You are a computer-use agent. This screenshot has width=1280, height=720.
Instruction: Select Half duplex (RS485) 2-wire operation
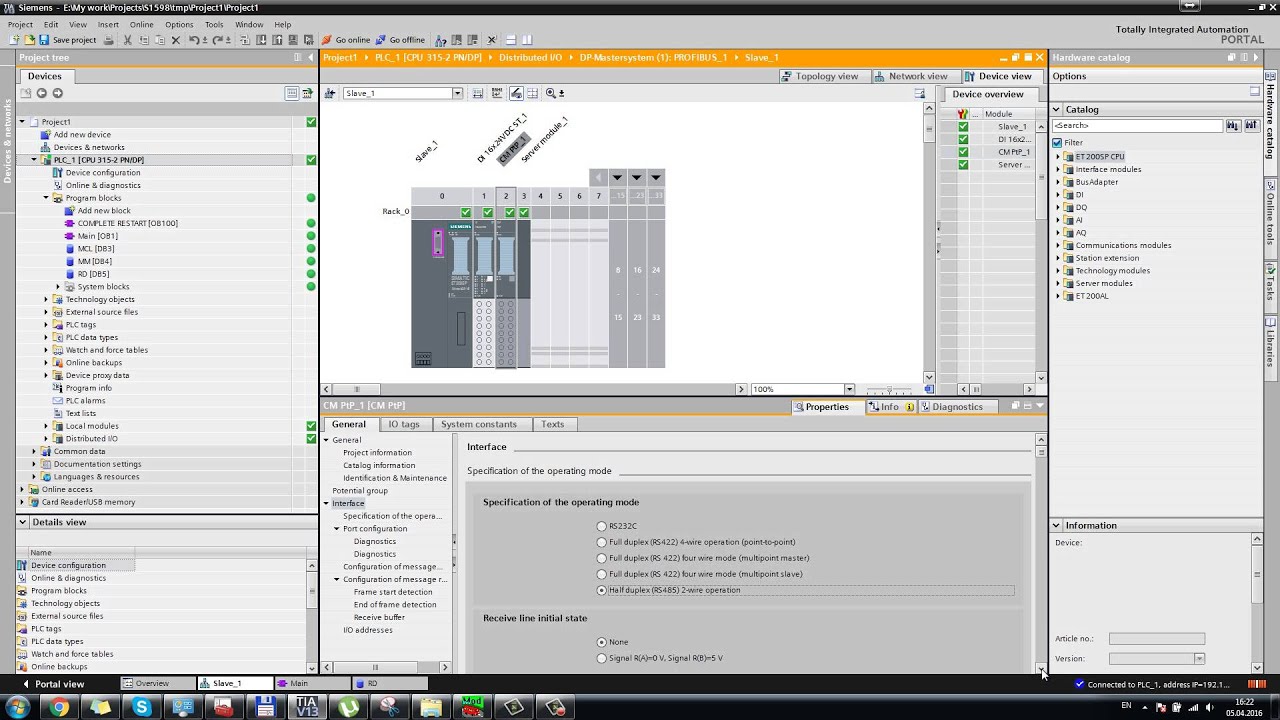click(601, 590)
